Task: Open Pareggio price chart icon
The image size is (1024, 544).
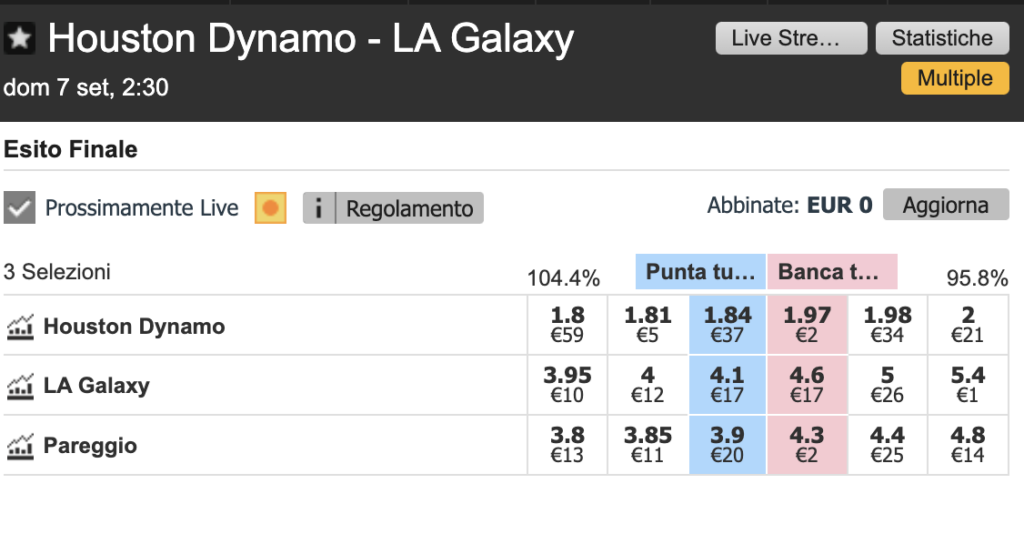Action: (x=20, y=446)
